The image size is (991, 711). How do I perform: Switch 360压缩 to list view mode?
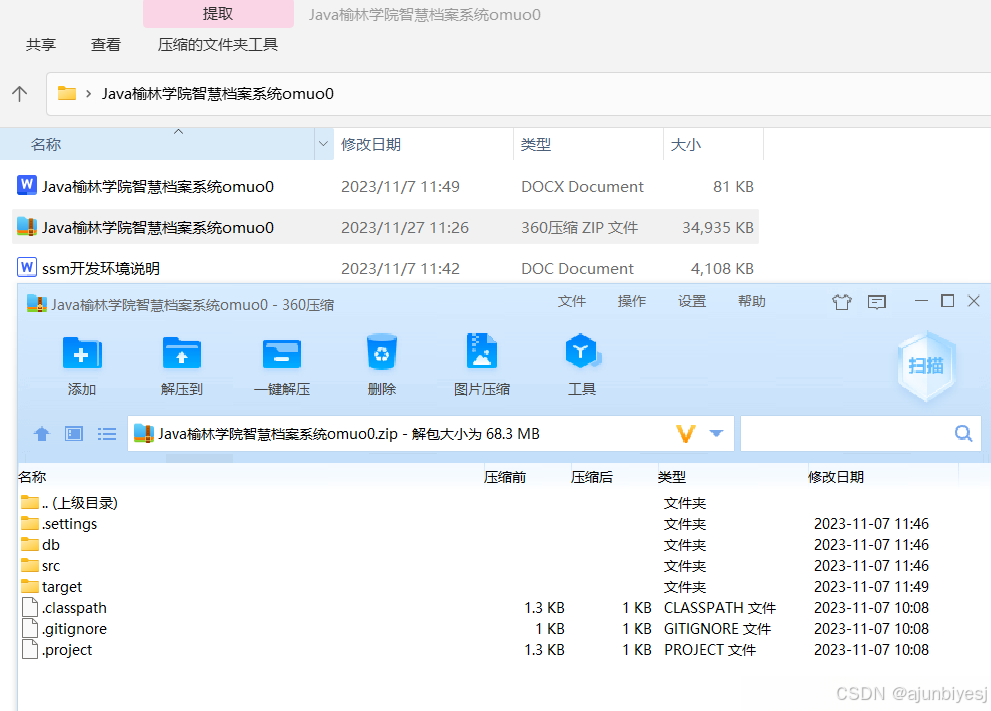point(107,434)
